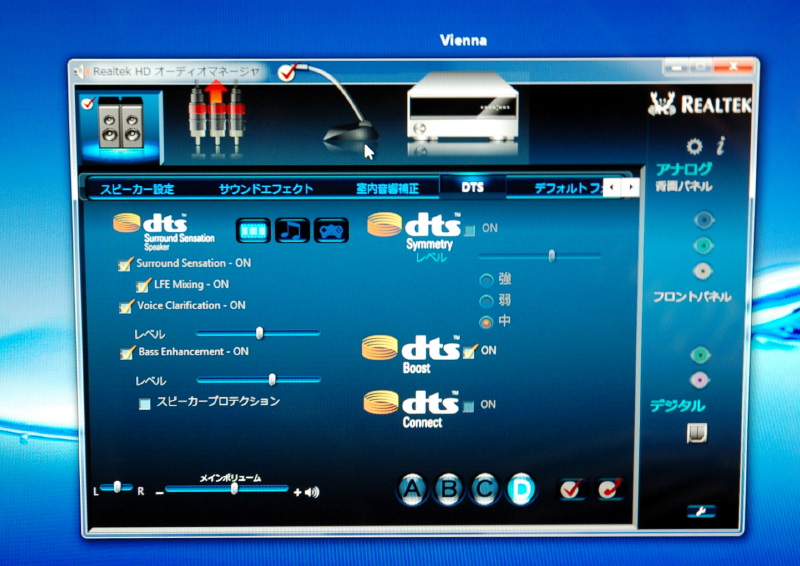Toggle the checkmark on microphone device

tap(287, 72)
